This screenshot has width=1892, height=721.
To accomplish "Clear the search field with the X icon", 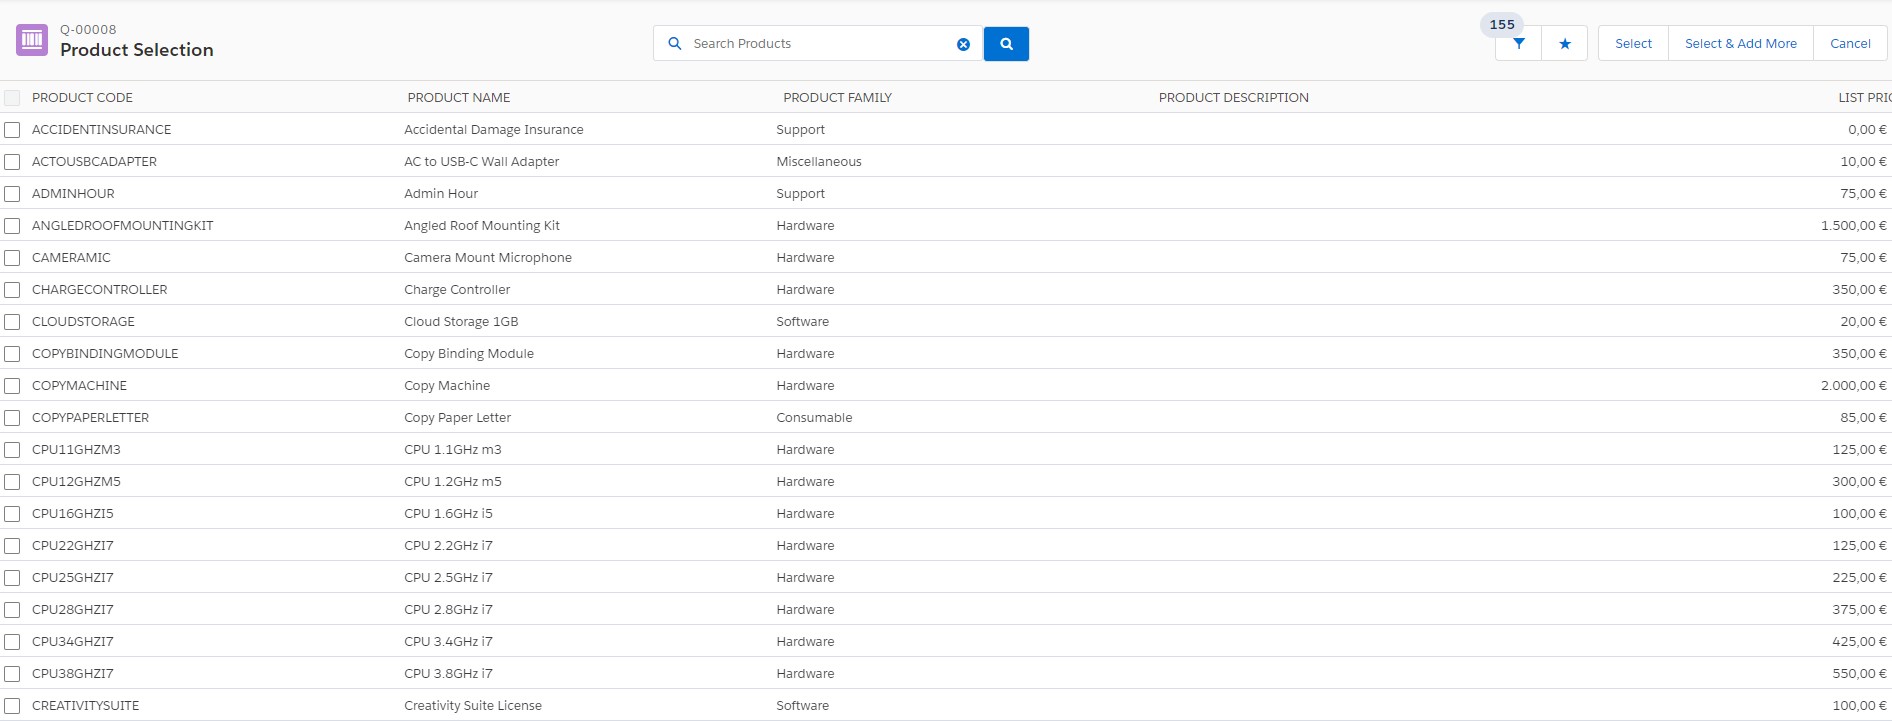I will tap(963, 44).
